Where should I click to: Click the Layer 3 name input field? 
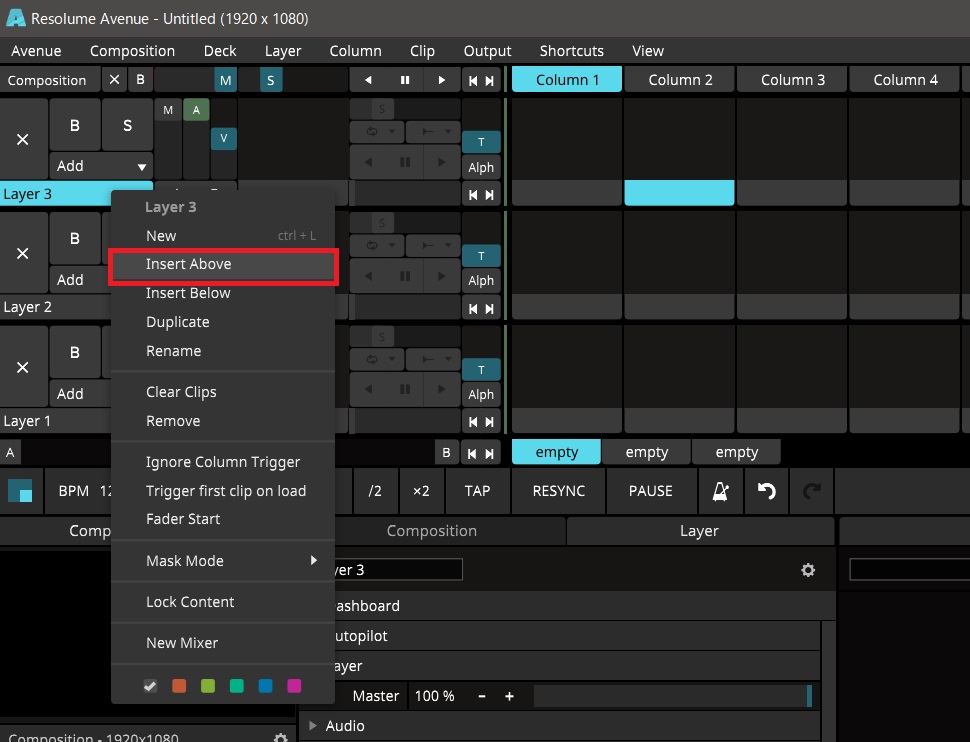tap(398, 569)
